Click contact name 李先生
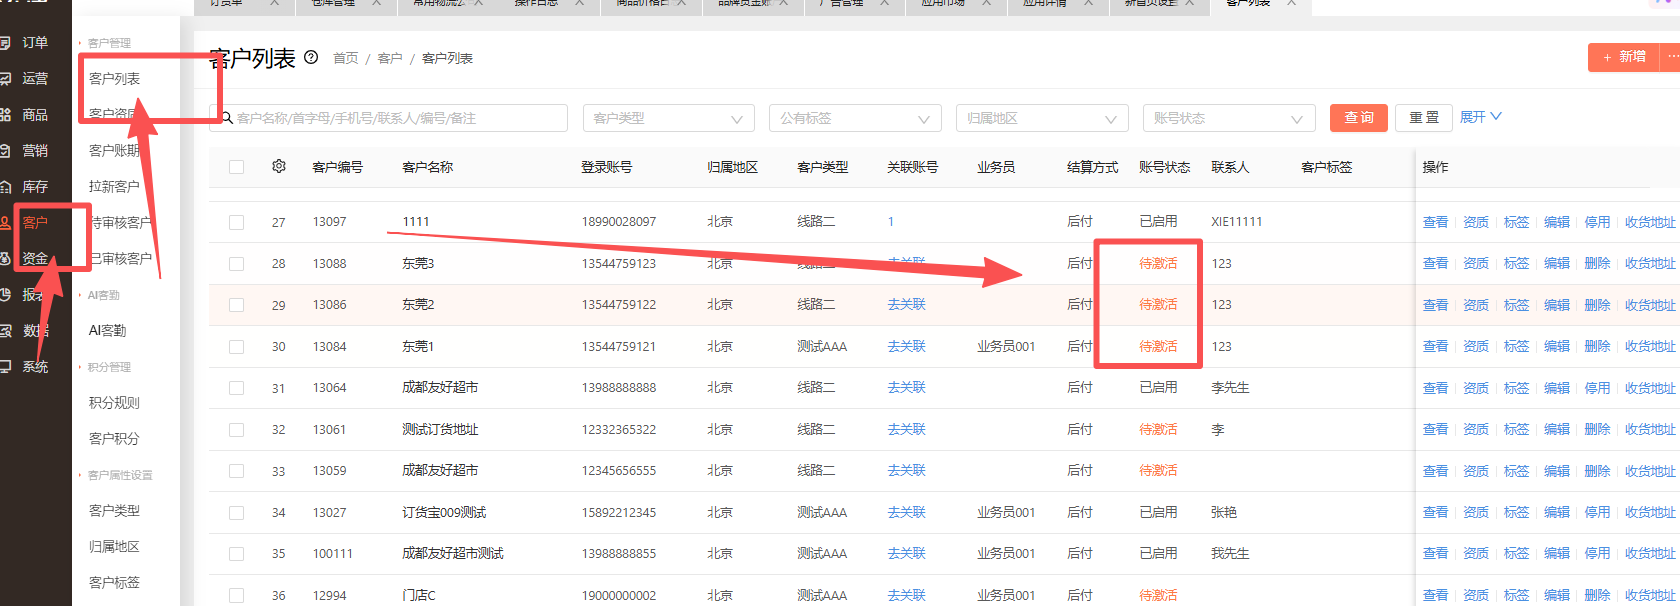The width and height of the screenshot is (1680, 606). click(1230, 387)
